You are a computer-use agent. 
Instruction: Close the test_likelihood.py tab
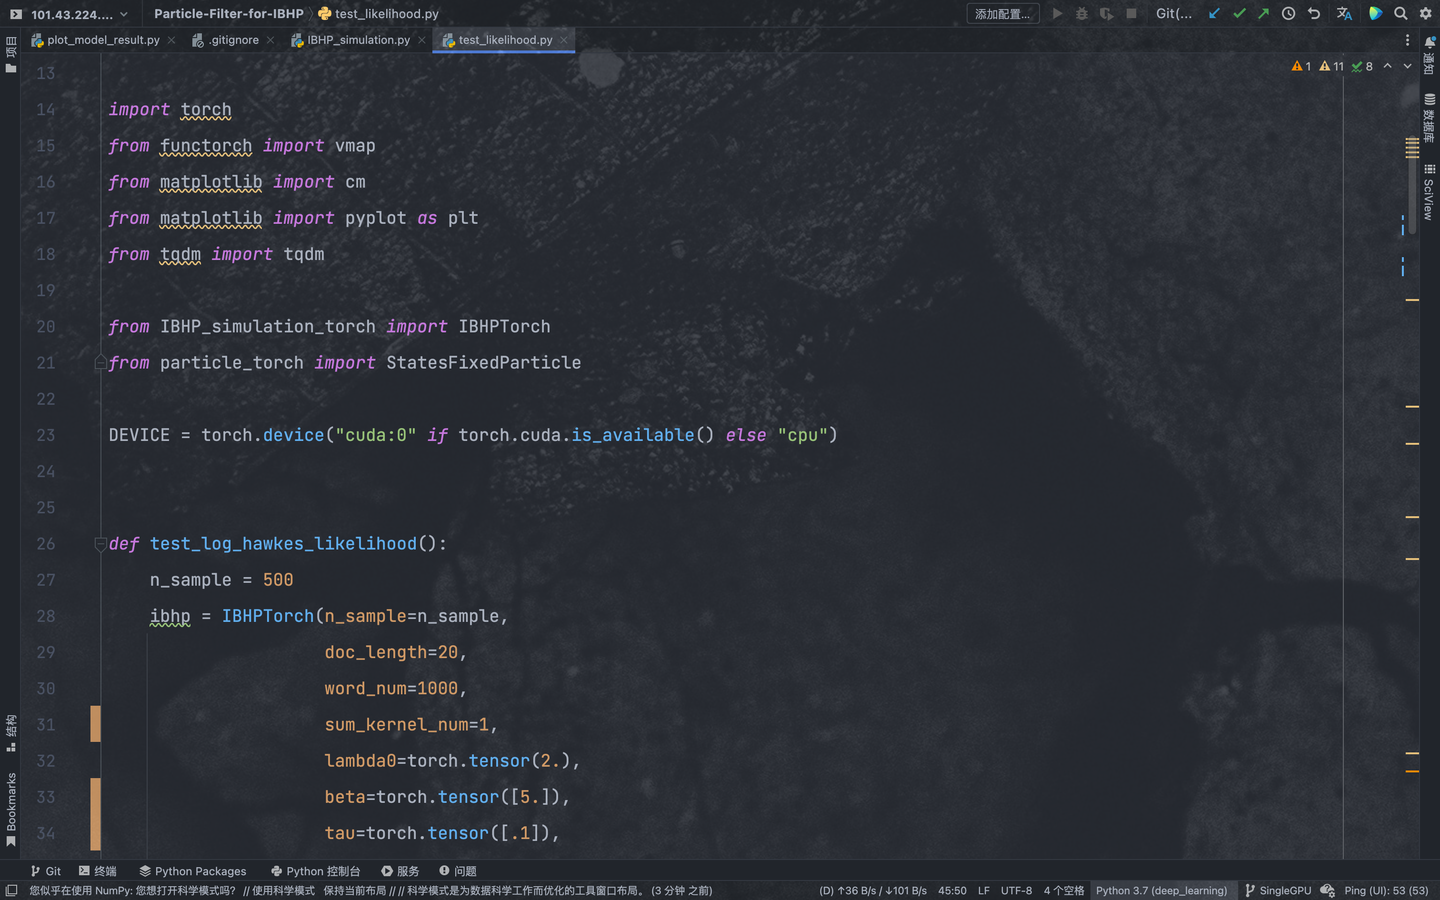[x=564, y=40]
